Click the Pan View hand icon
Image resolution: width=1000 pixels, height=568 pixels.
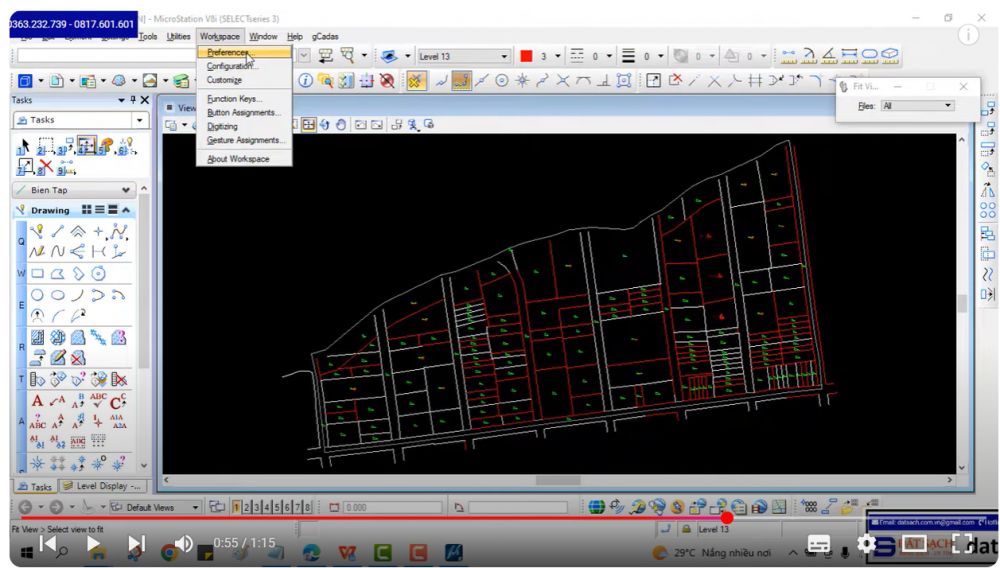click(x=340, y=125)
